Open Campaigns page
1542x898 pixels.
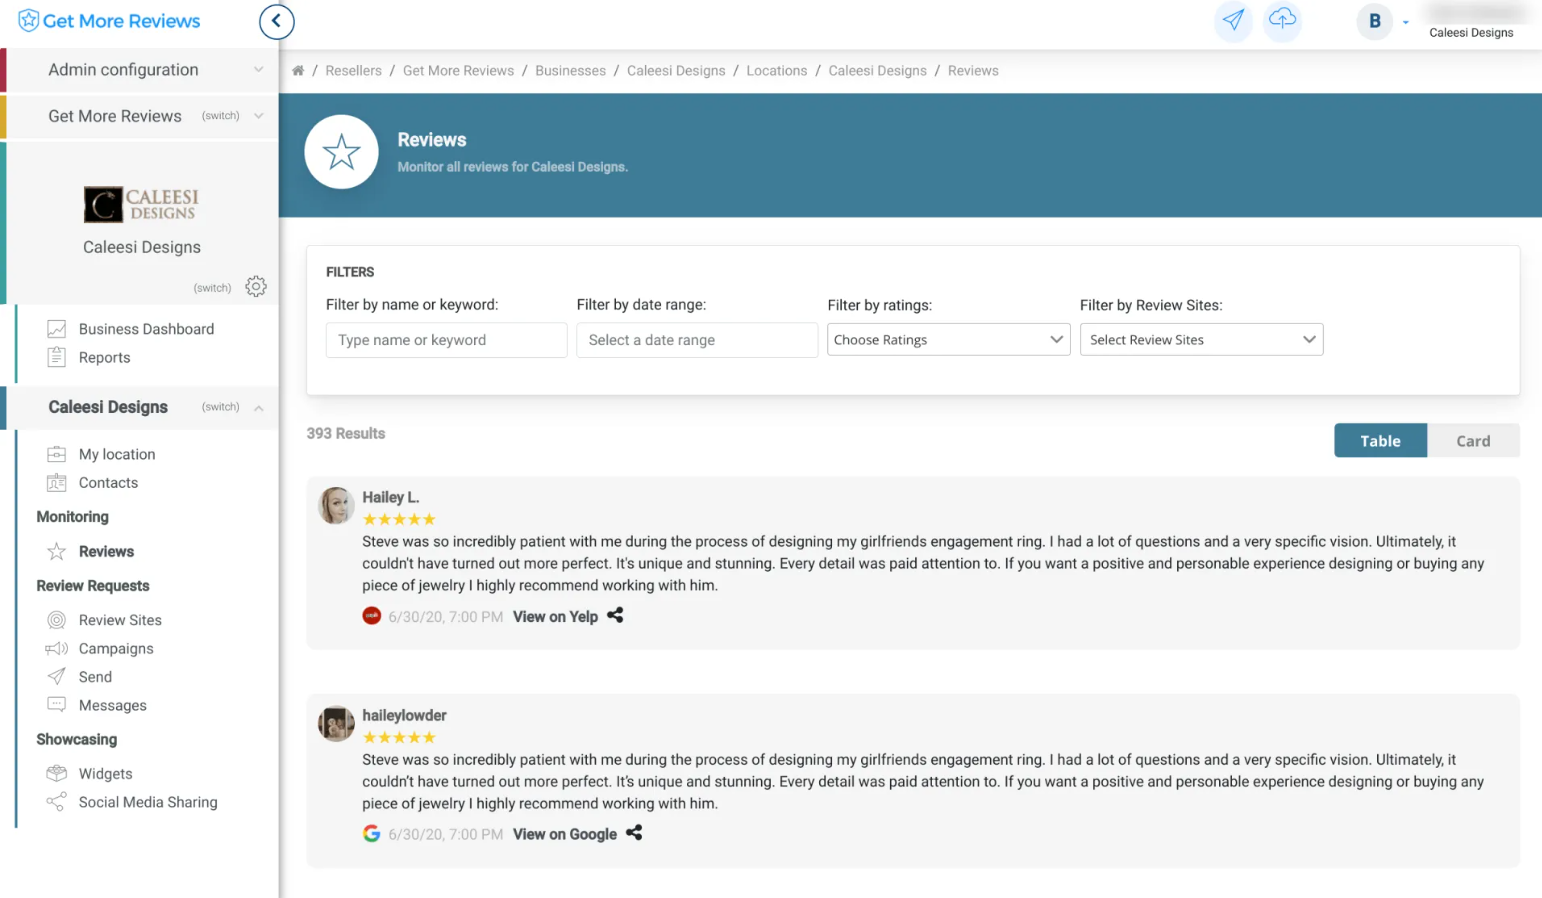coord(116,649)
